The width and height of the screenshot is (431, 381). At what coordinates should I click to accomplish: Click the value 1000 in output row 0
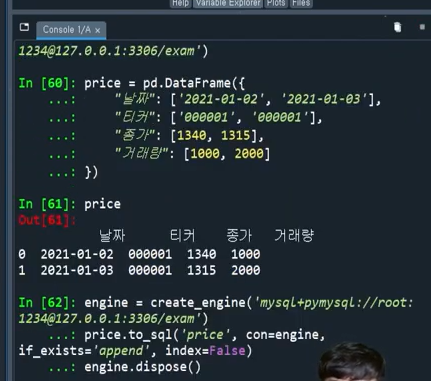[x=246, y=254]
